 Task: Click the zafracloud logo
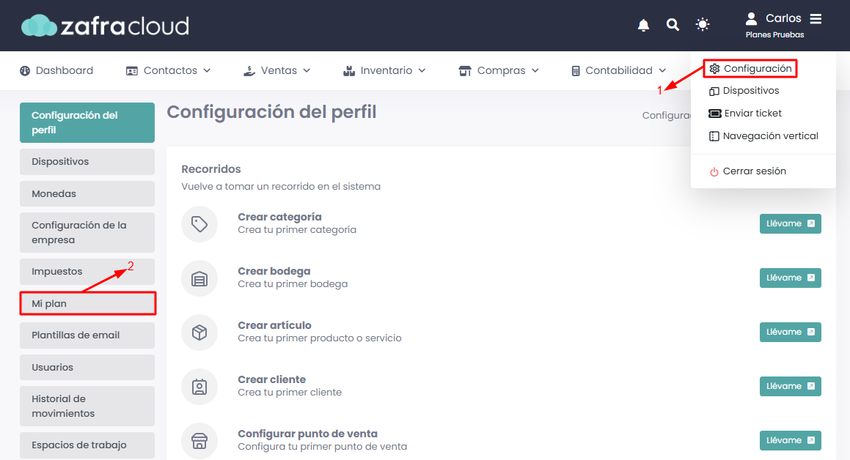pyautogui.click(x=105, y=25)
